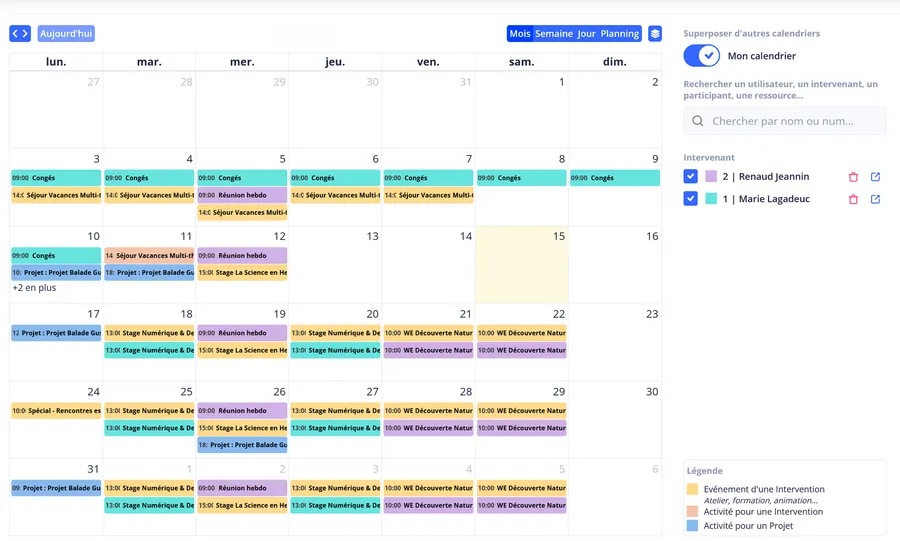Switch to the Planning view
This screenshot has width=900, height=541.
point(620,34)
